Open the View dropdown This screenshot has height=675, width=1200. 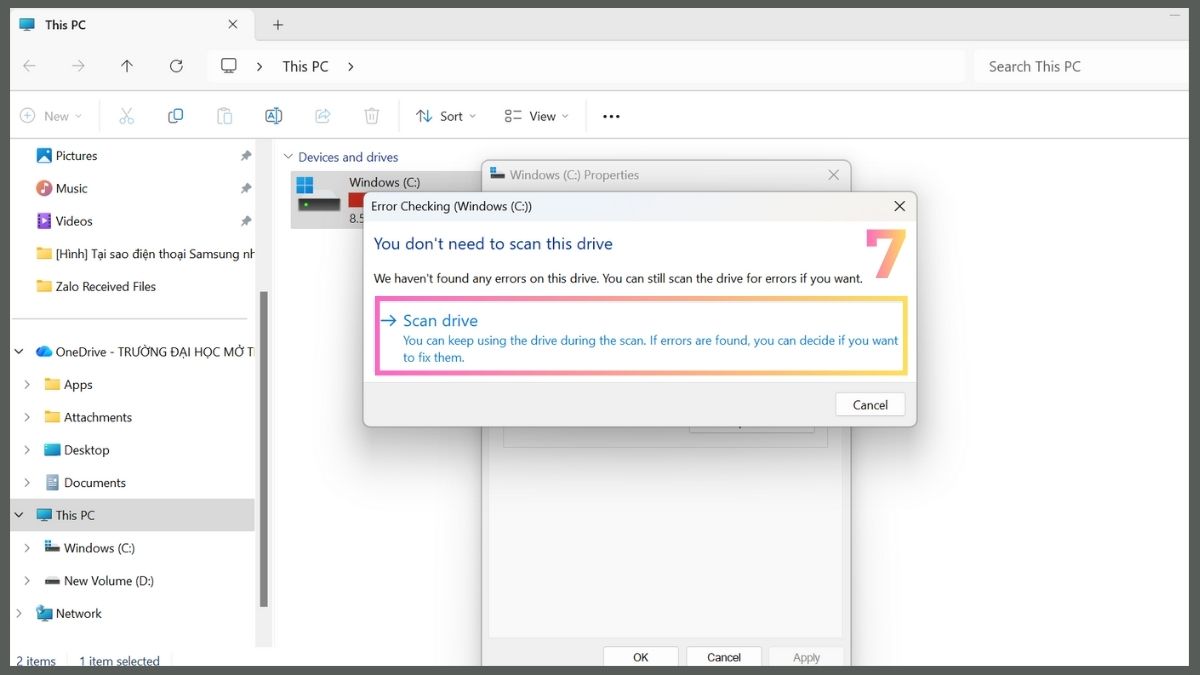(537, 116)
